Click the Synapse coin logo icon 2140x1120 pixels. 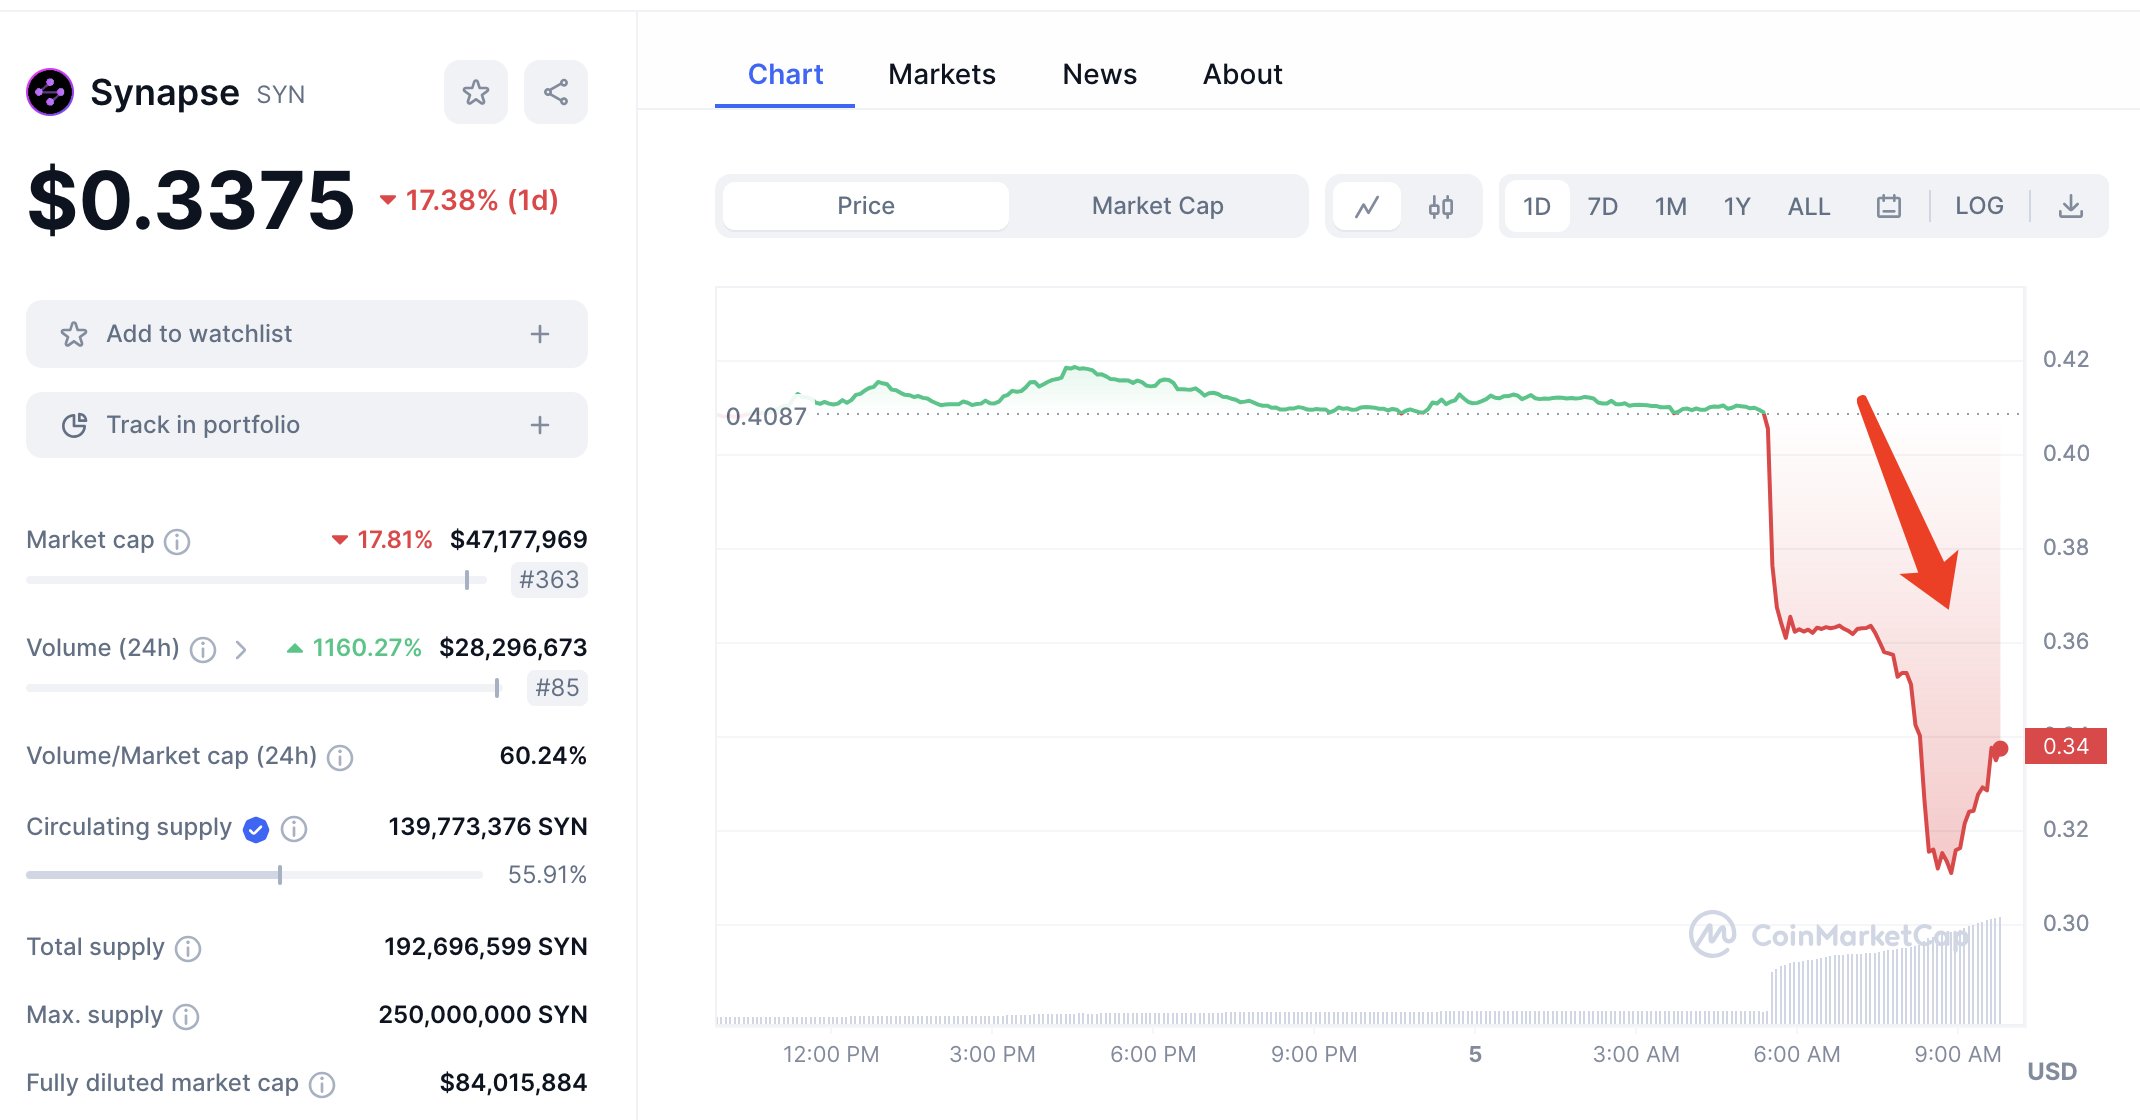[x=50, y=93]
